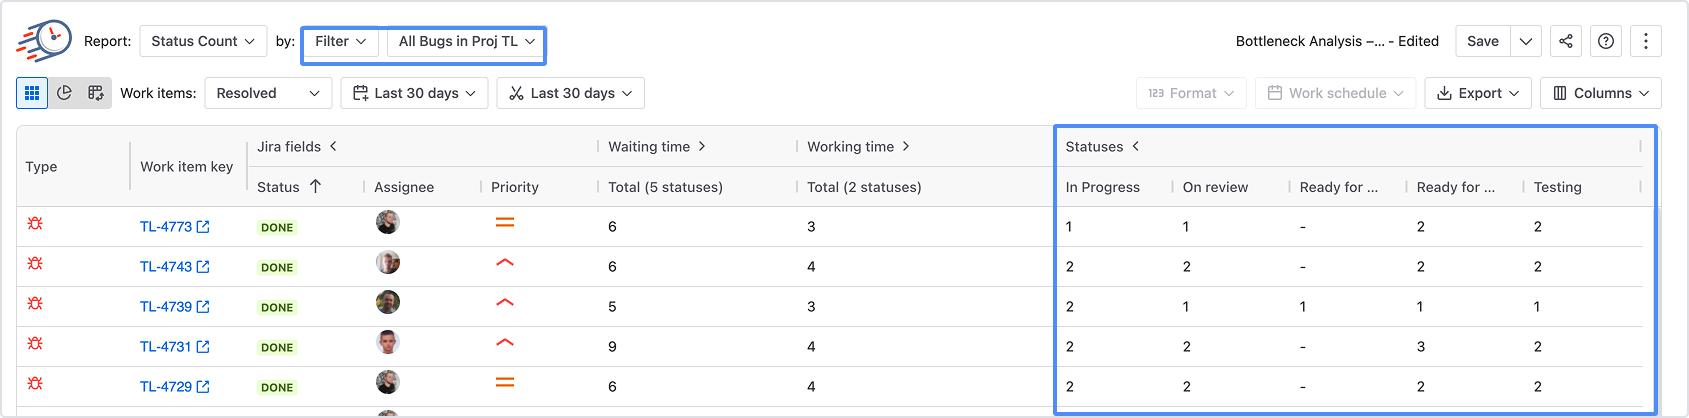Click the Bottleneck Analysis report title

[1337, 41]
